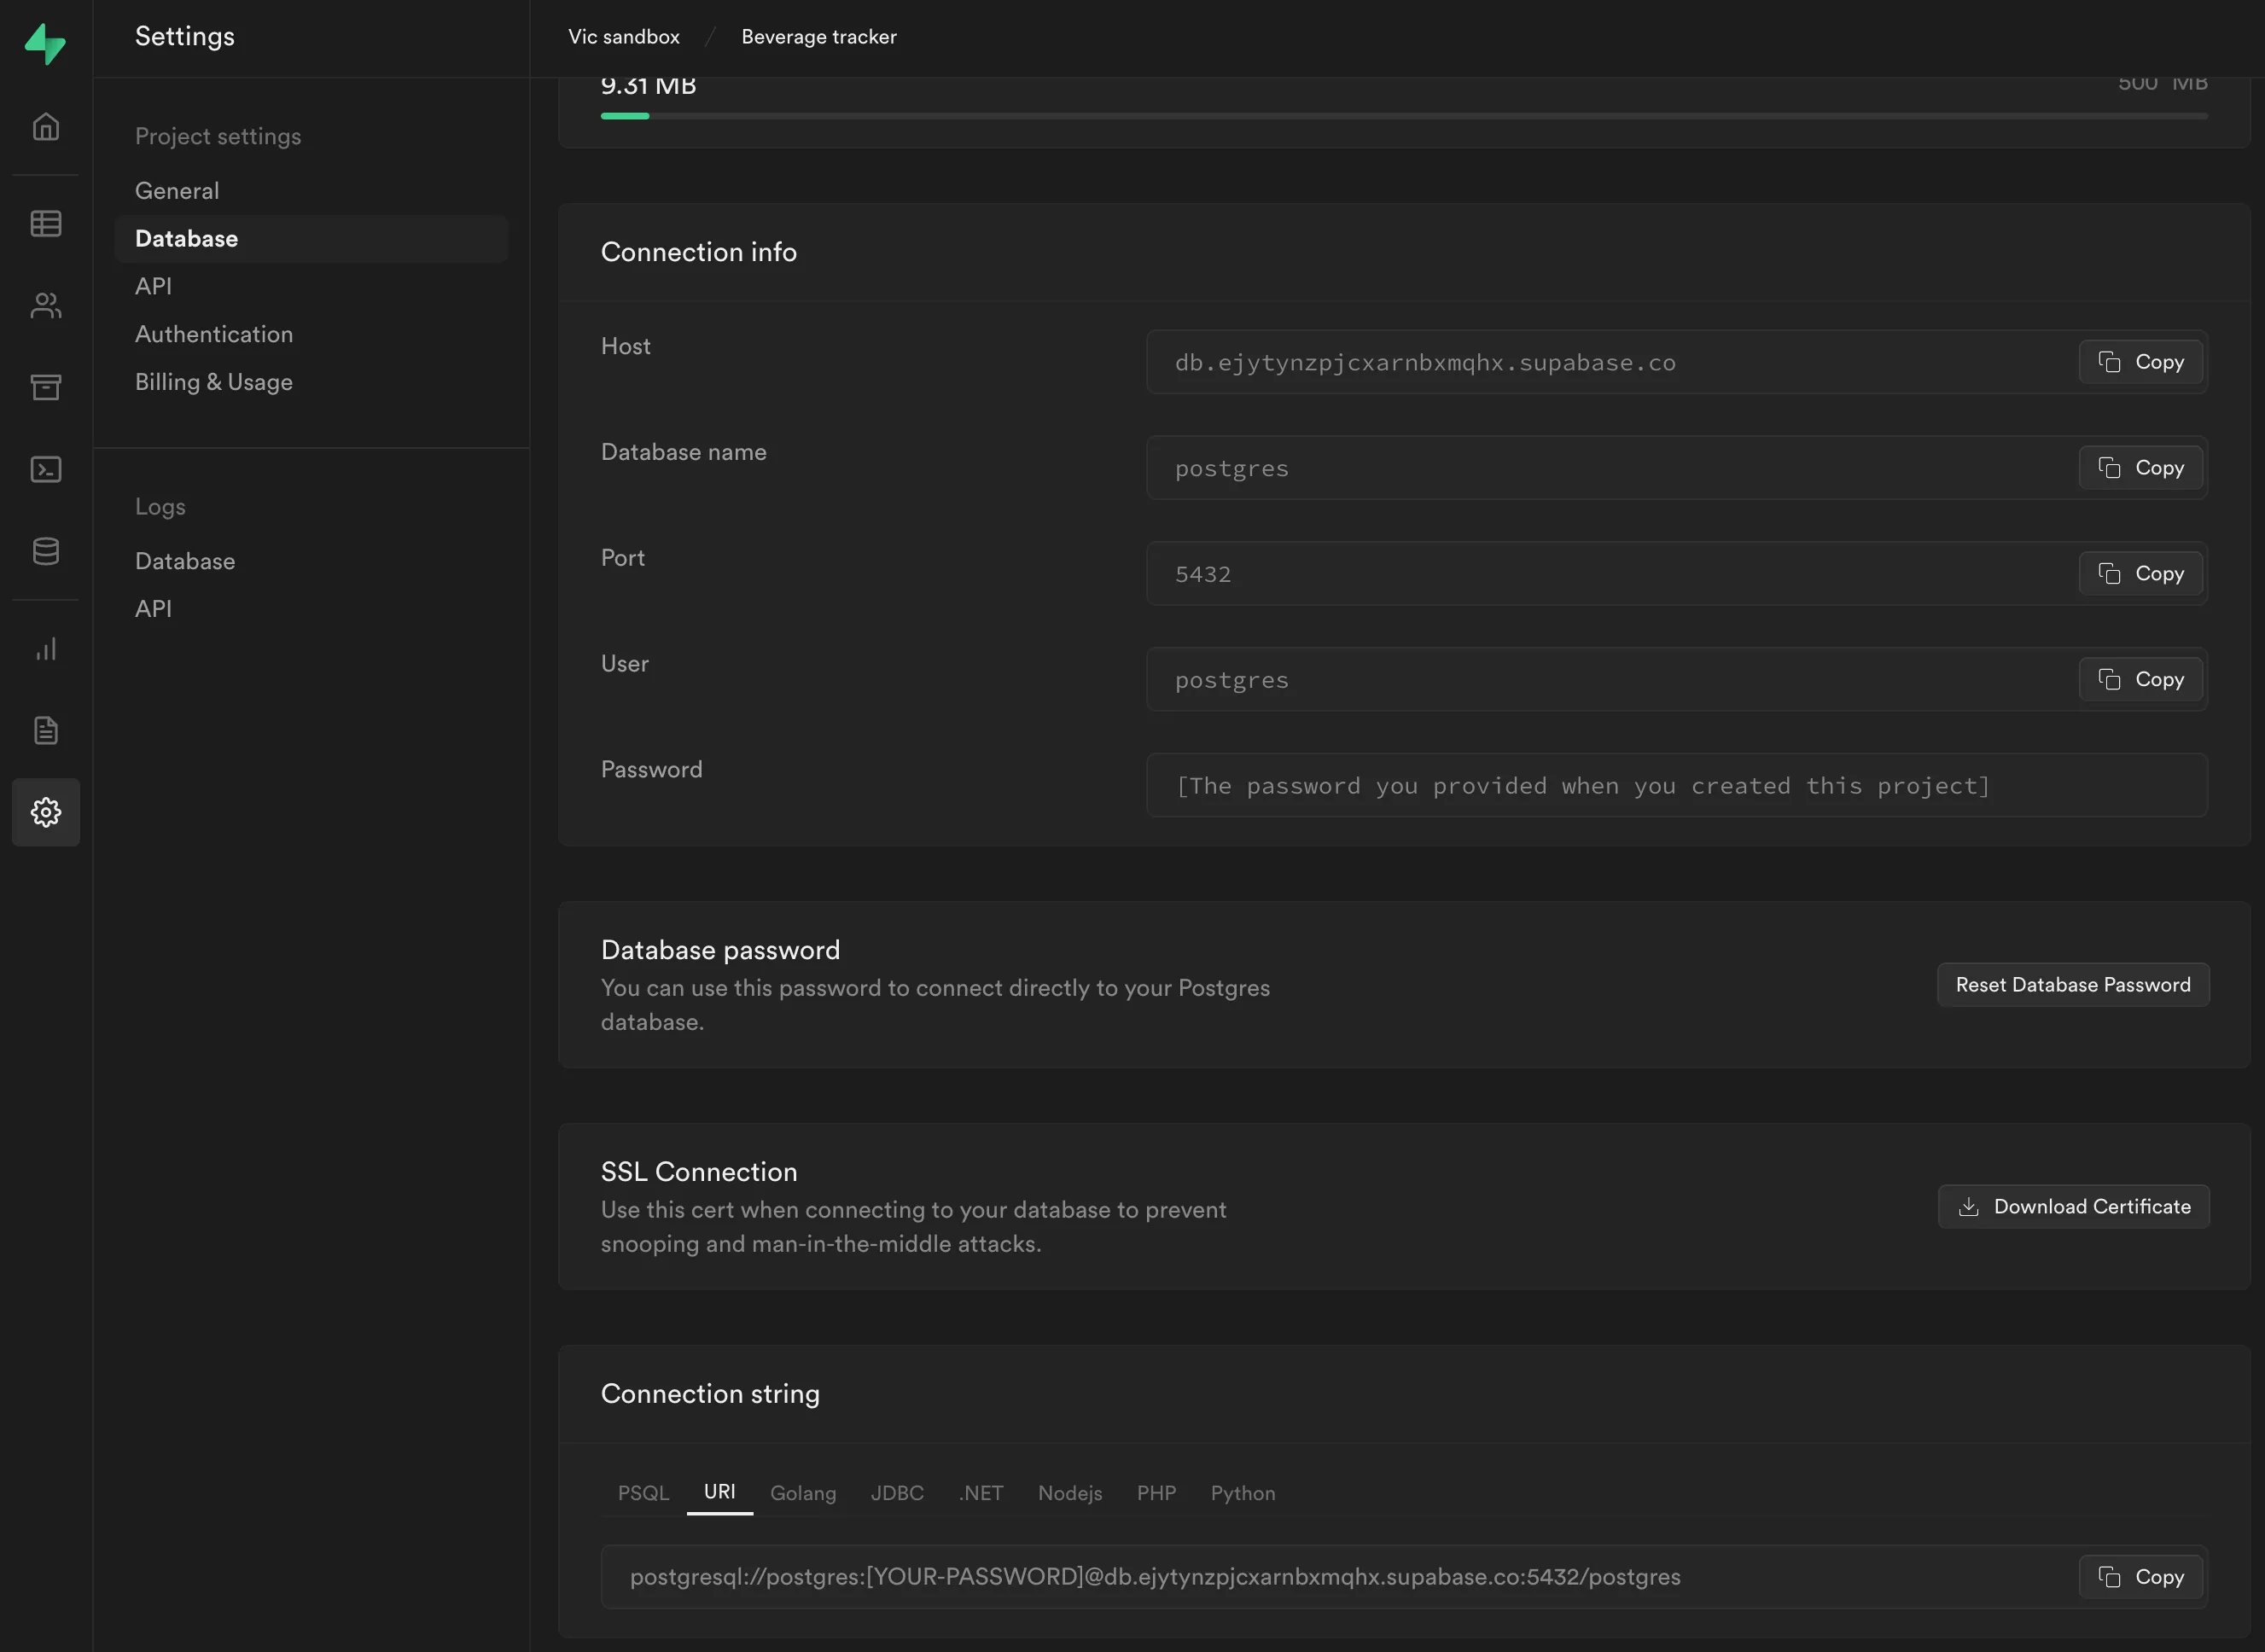
Task: Open the Reports bar chart icon
Action: [46, 649]
